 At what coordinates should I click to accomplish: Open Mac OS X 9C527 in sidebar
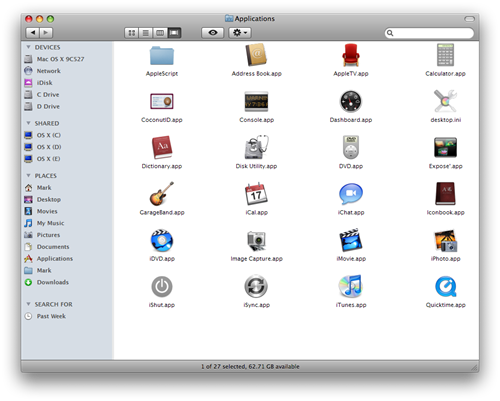[x=55, y=59]
